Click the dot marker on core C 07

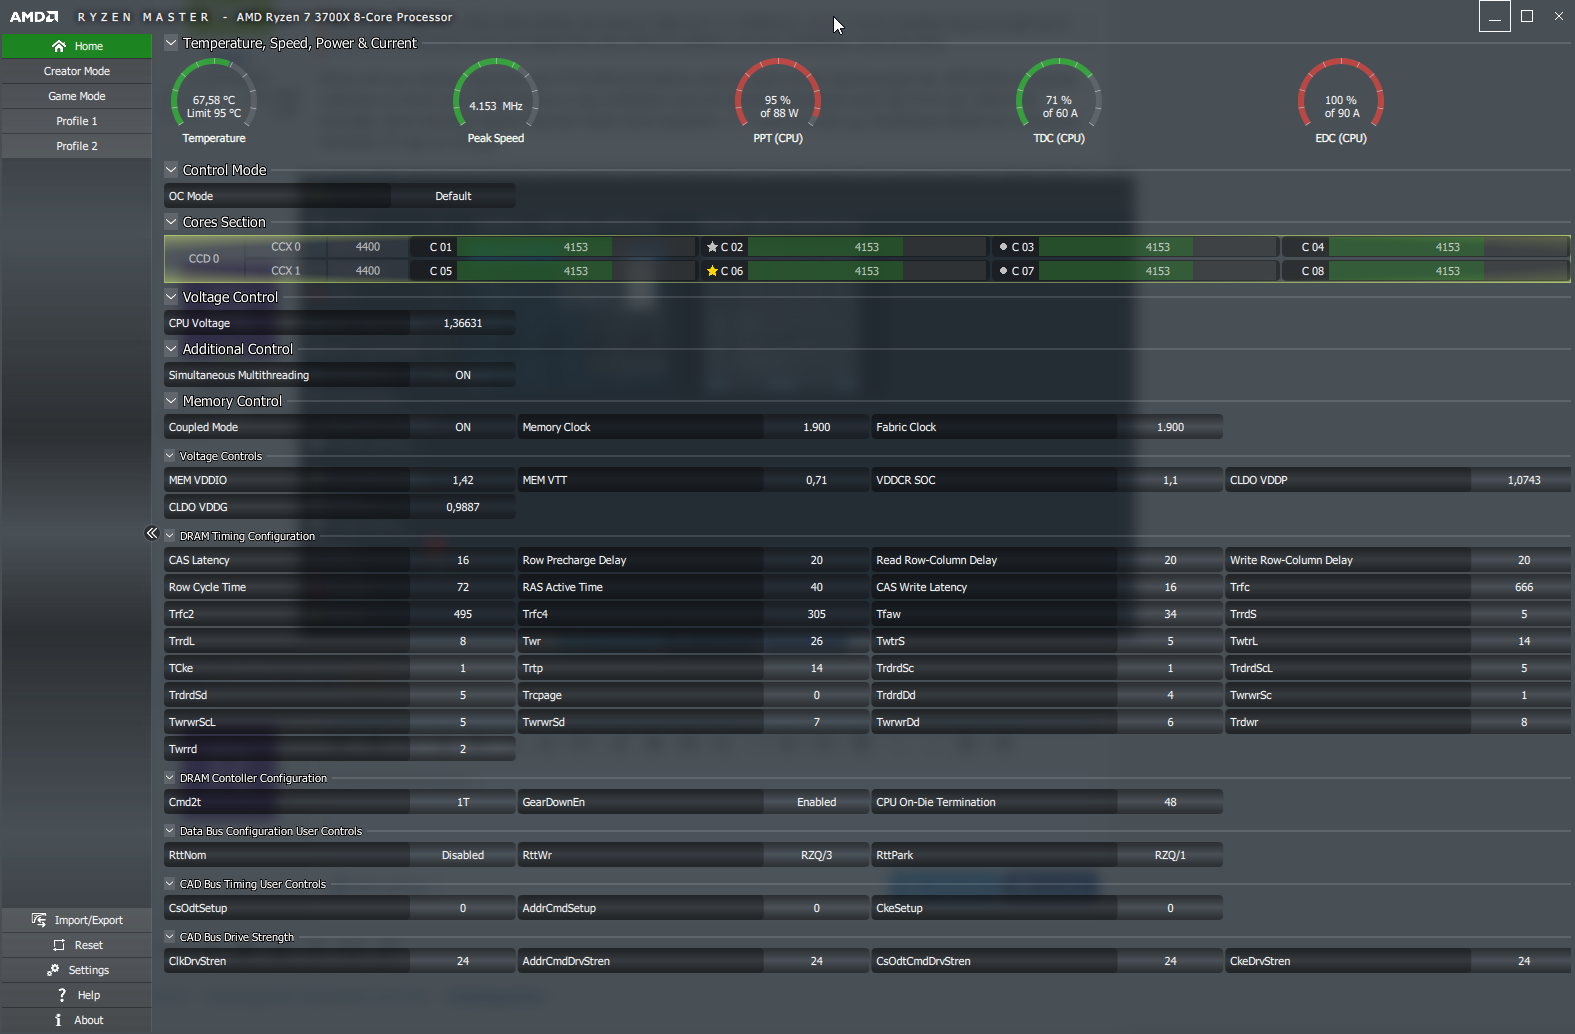pos(1003,271)
